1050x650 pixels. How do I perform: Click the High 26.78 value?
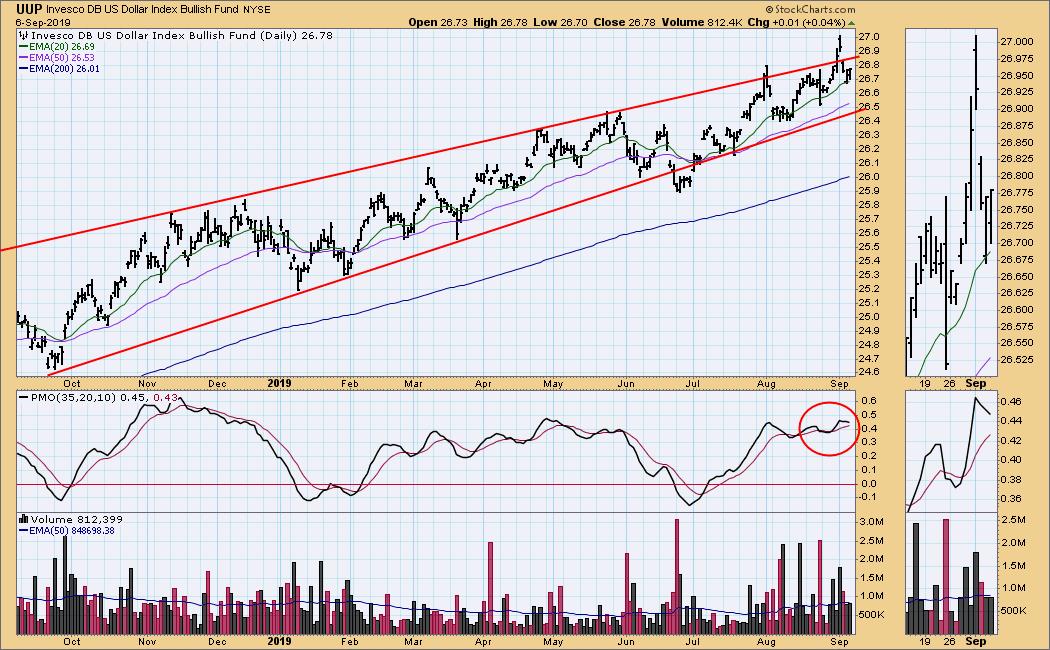[501, 22]
